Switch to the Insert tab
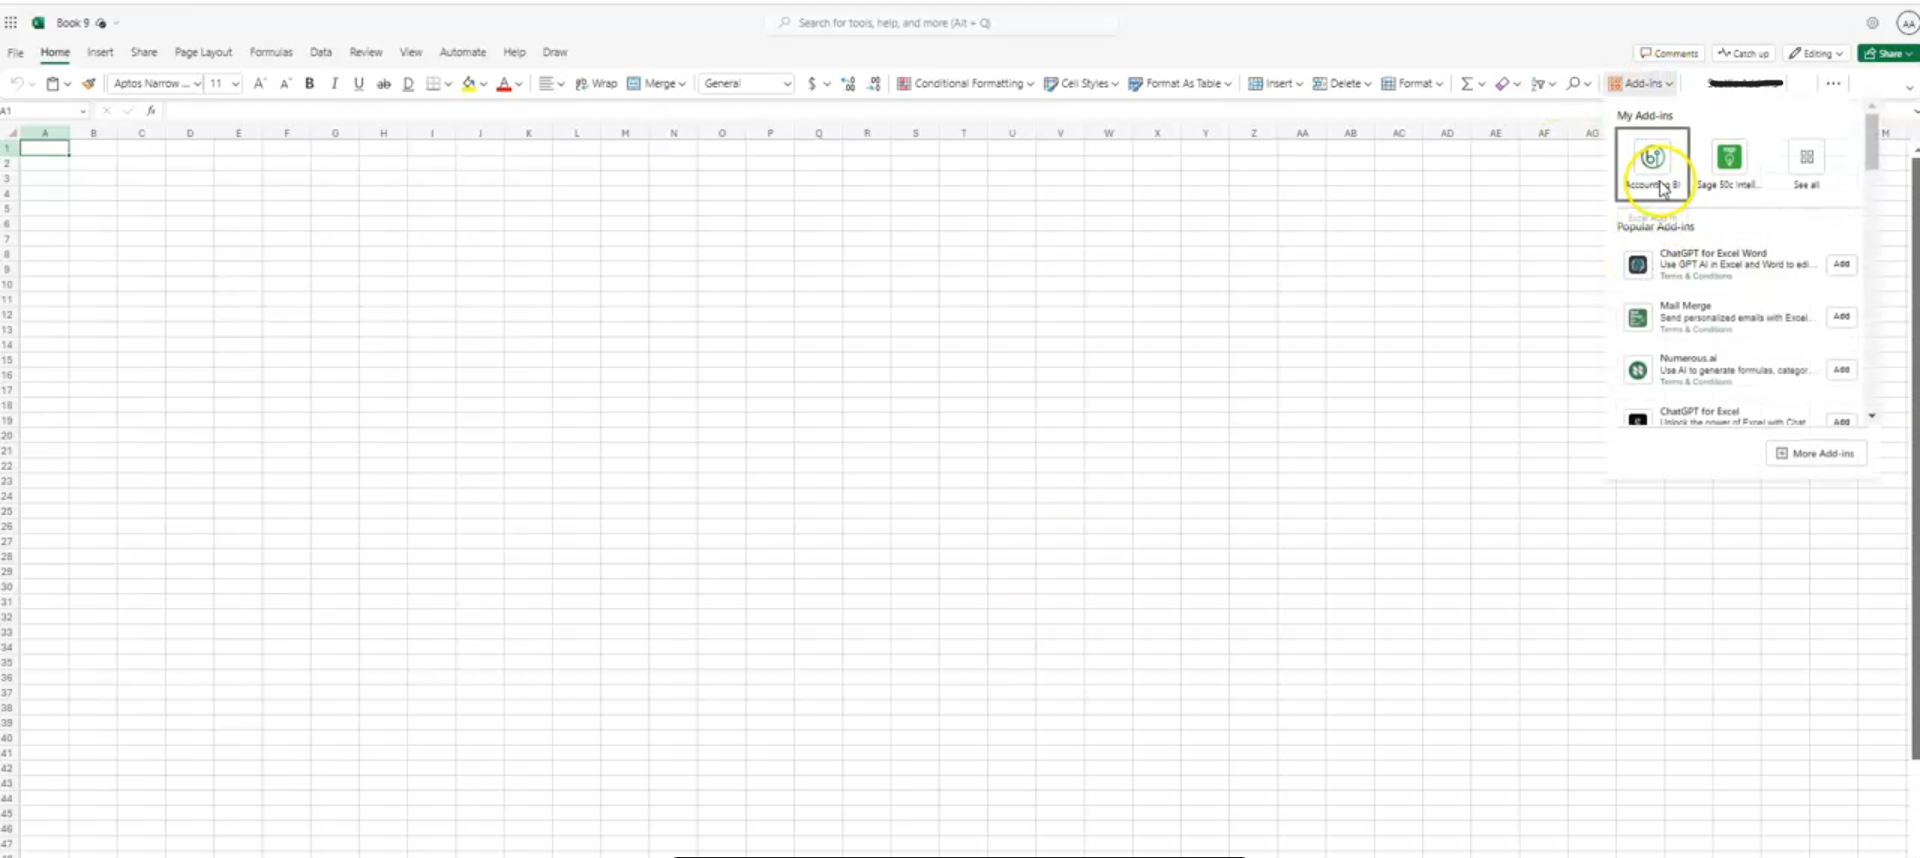 point(100,52)
